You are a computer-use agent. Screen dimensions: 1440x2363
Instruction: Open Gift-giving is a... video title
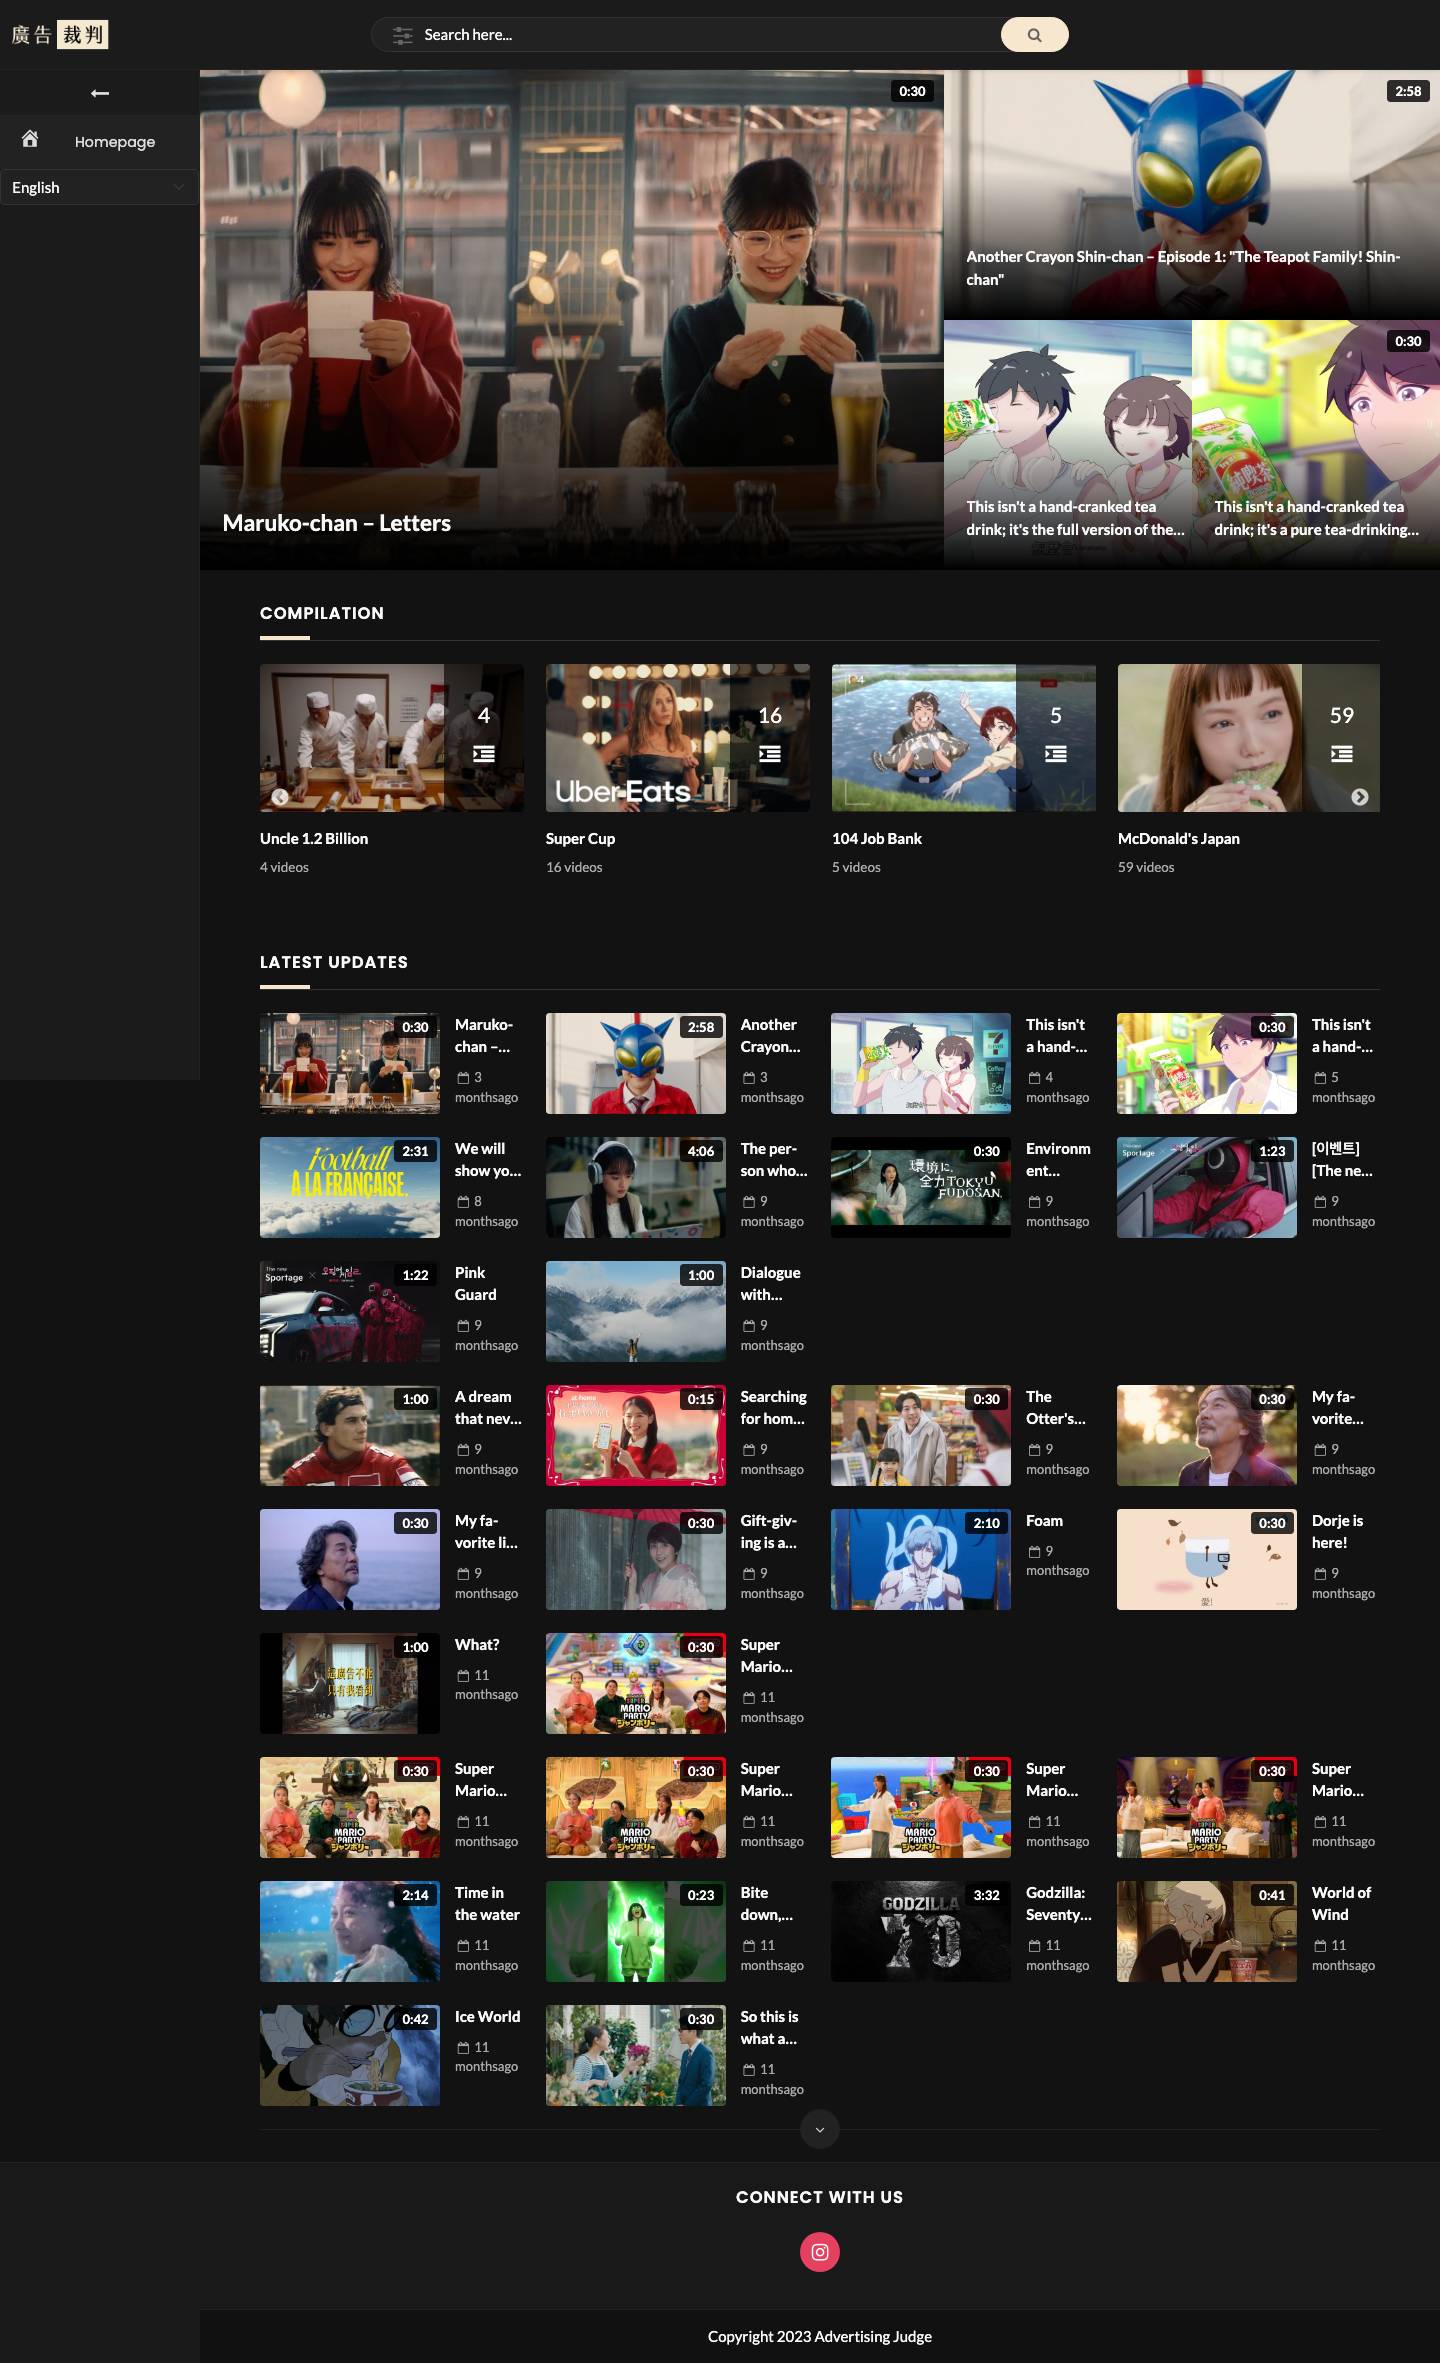769,1532
